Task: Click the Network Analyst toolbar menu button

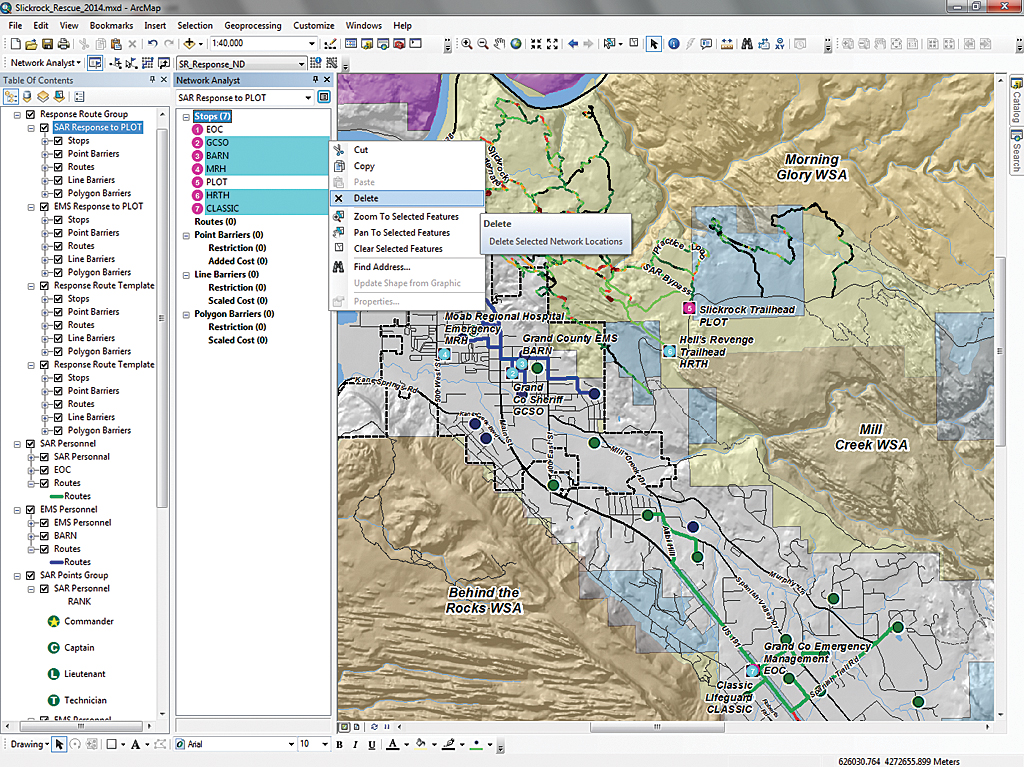Action: point(44,63)
